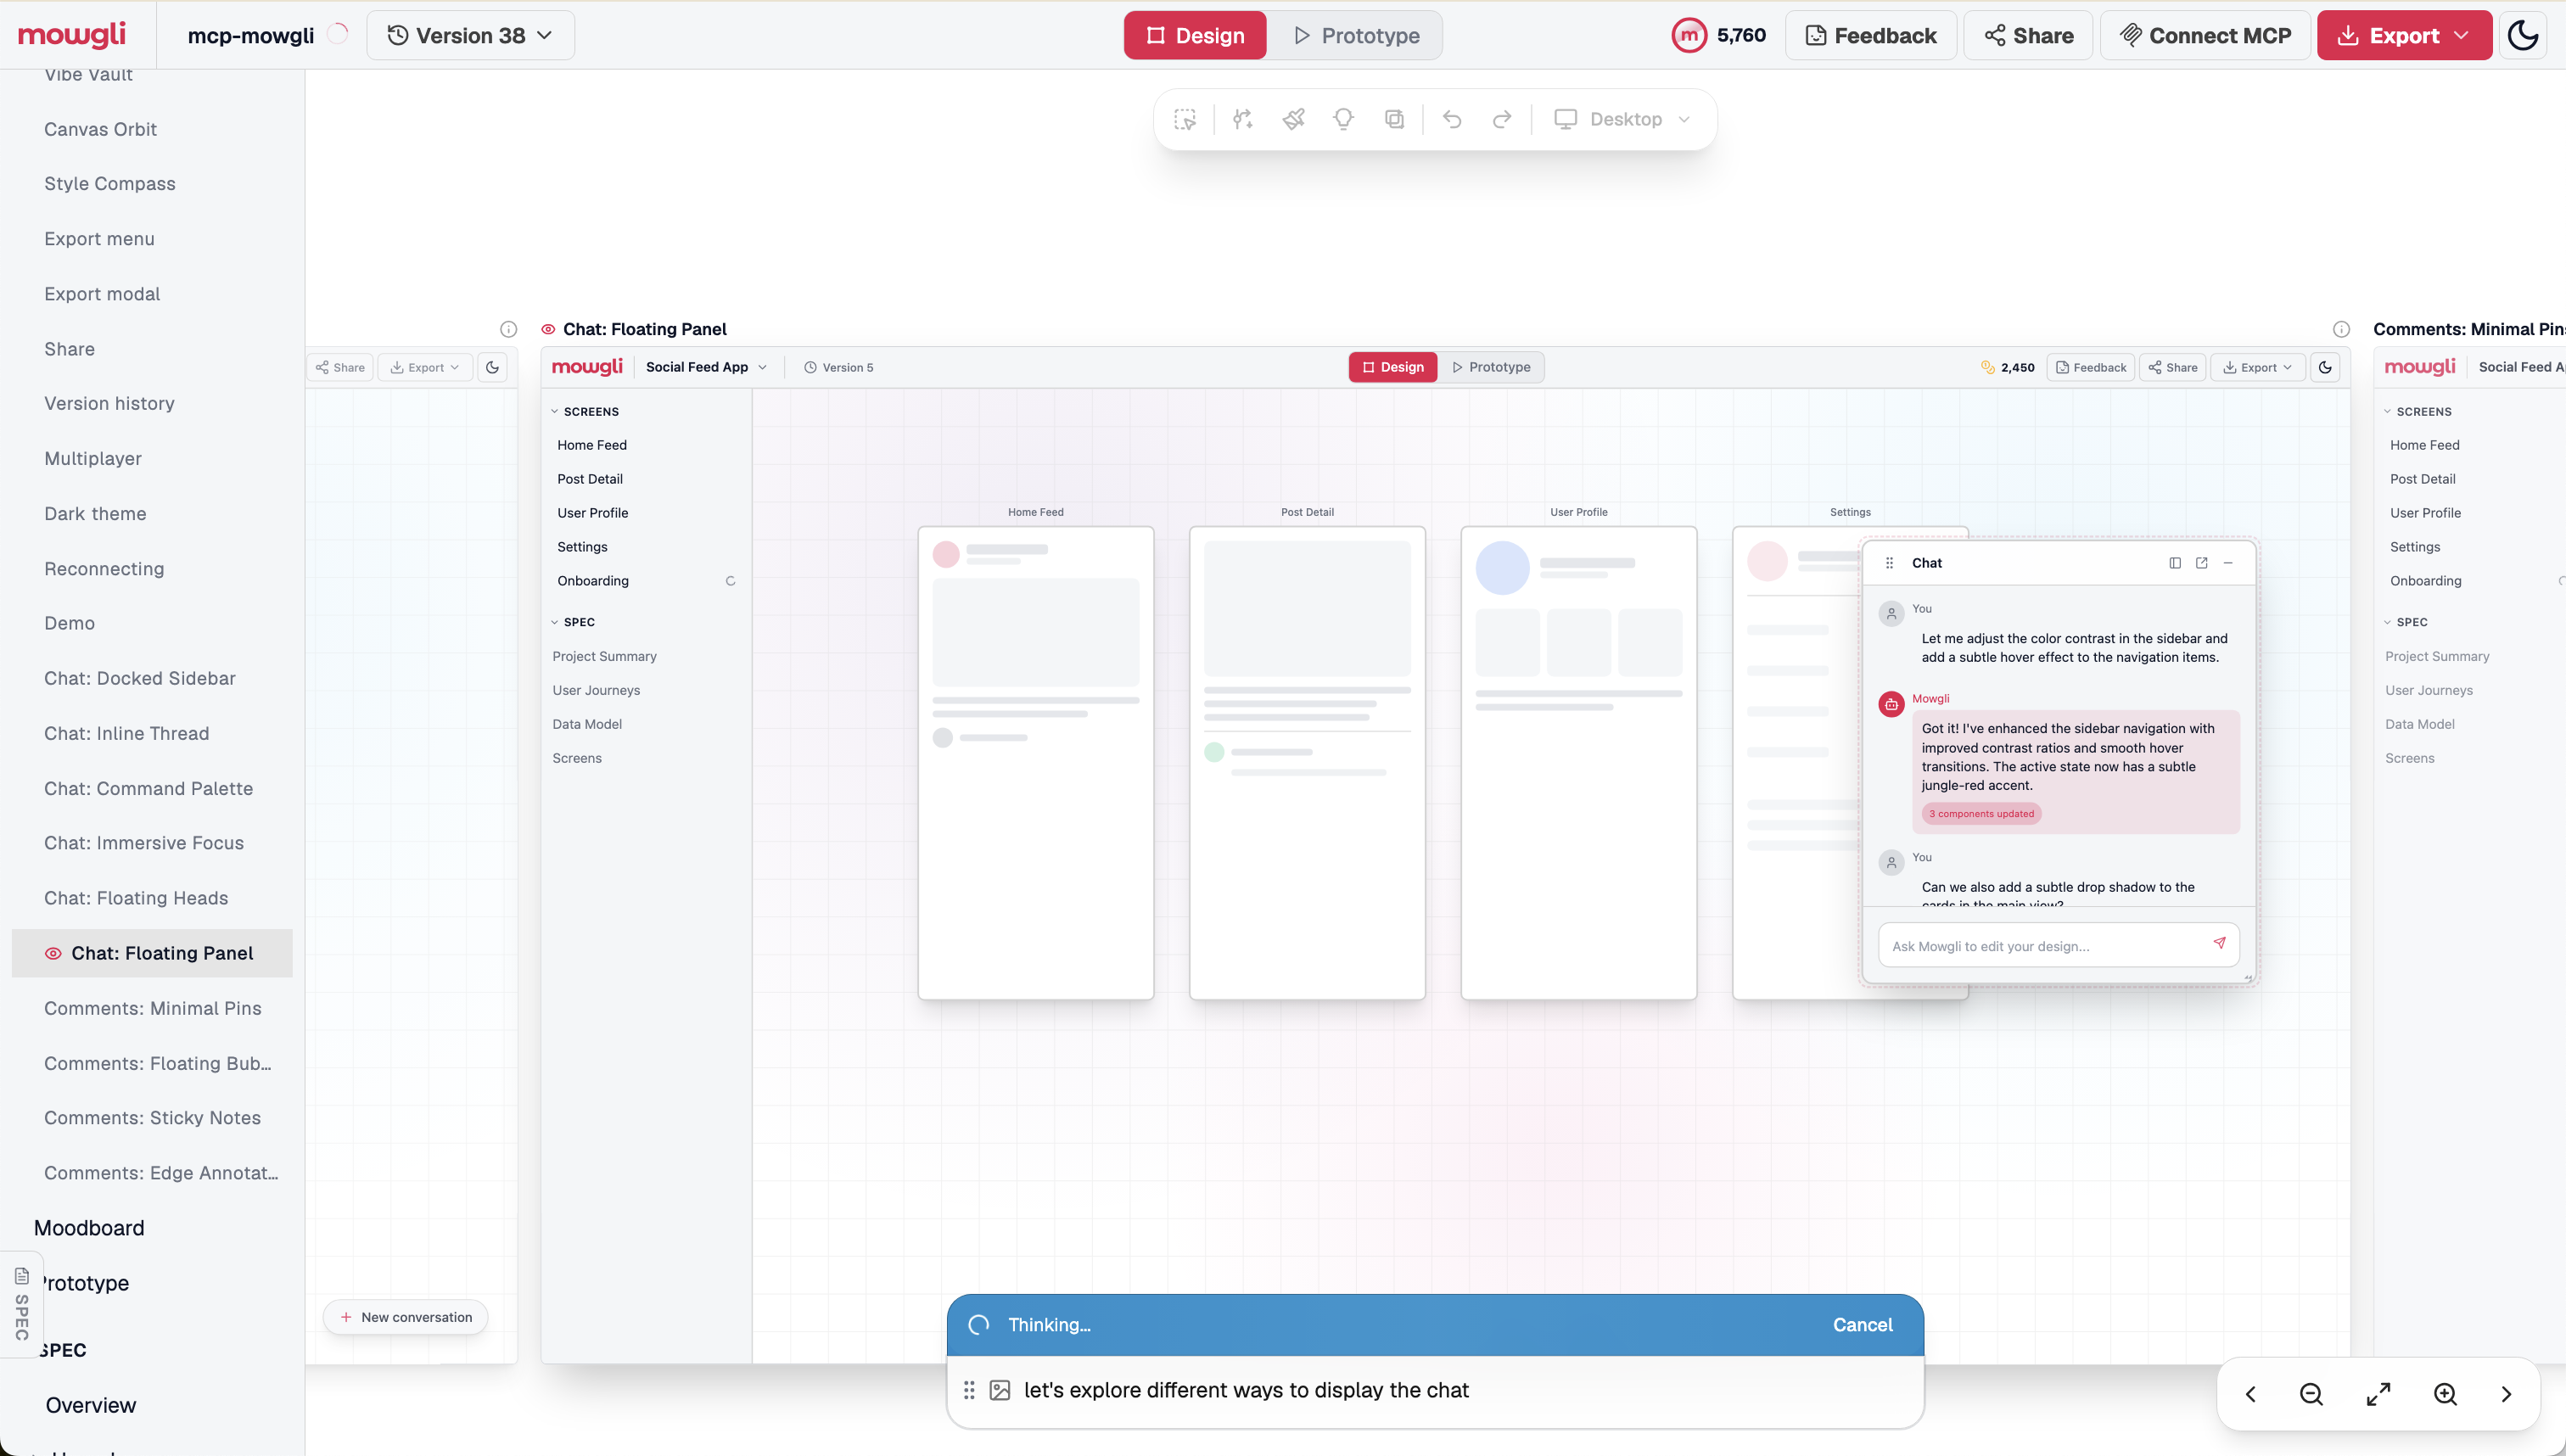2566x1456 pixels.
Task: Click the lightbulb ideas icon
Action: tap(1344, 119)
